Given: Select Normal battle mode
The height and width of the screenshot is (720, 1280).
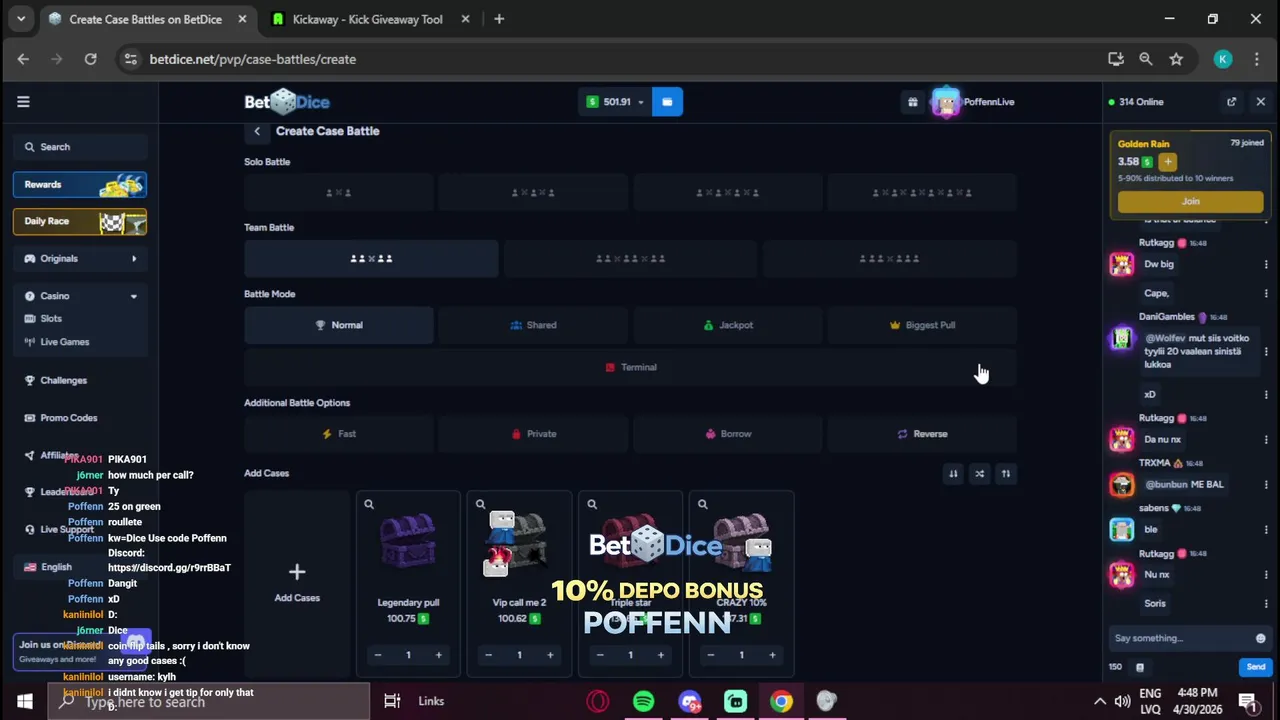Looking at the screenshot, I should 339,325.
